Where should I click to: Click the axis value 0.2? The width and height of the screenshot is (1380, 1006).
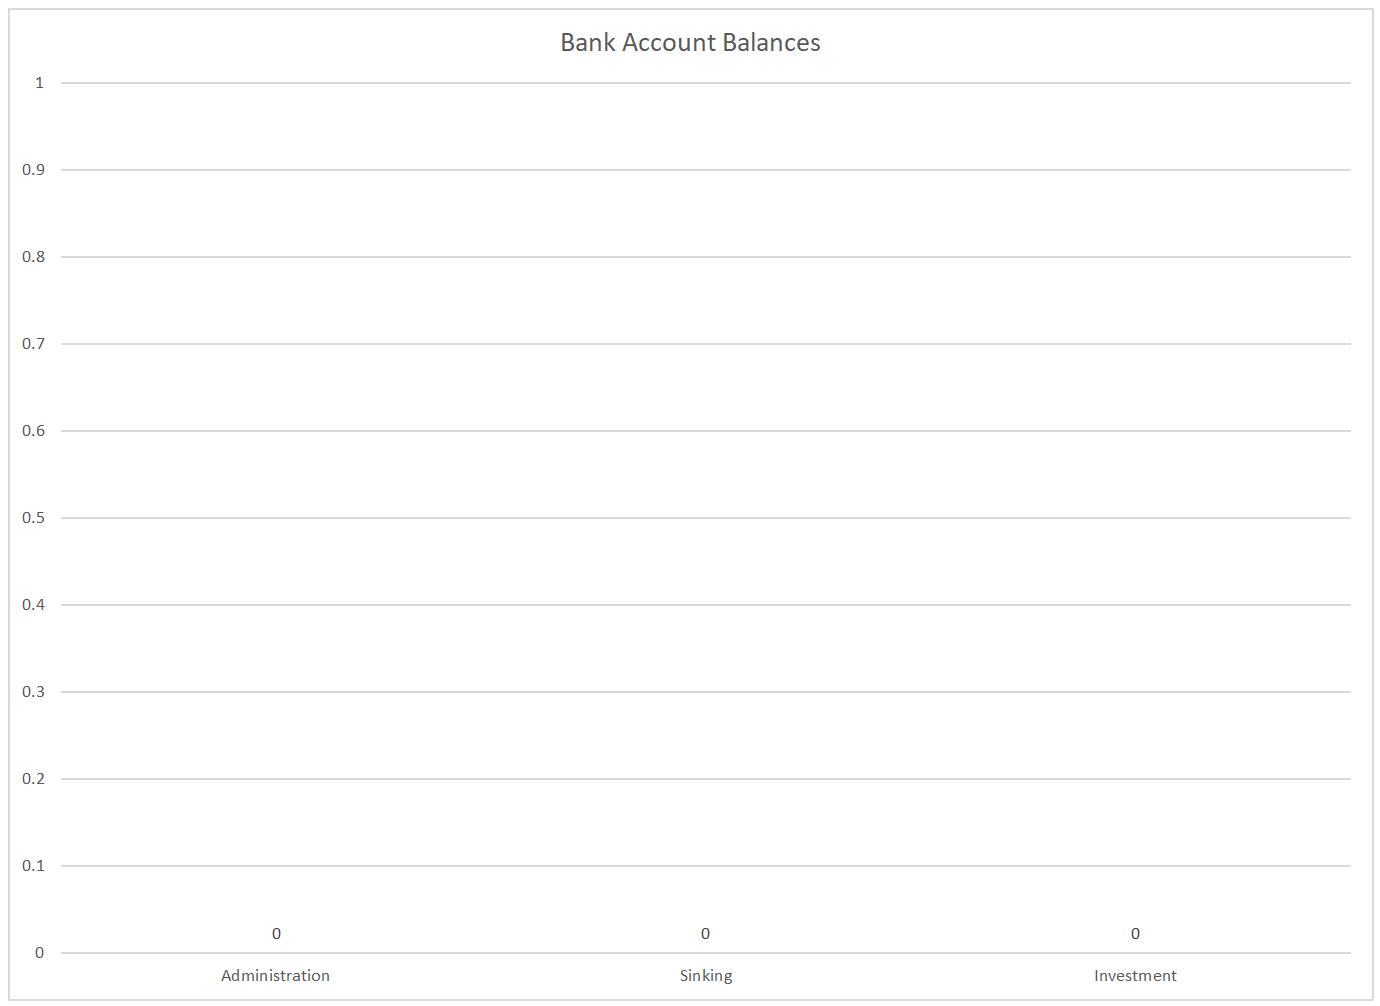(34, 779)
